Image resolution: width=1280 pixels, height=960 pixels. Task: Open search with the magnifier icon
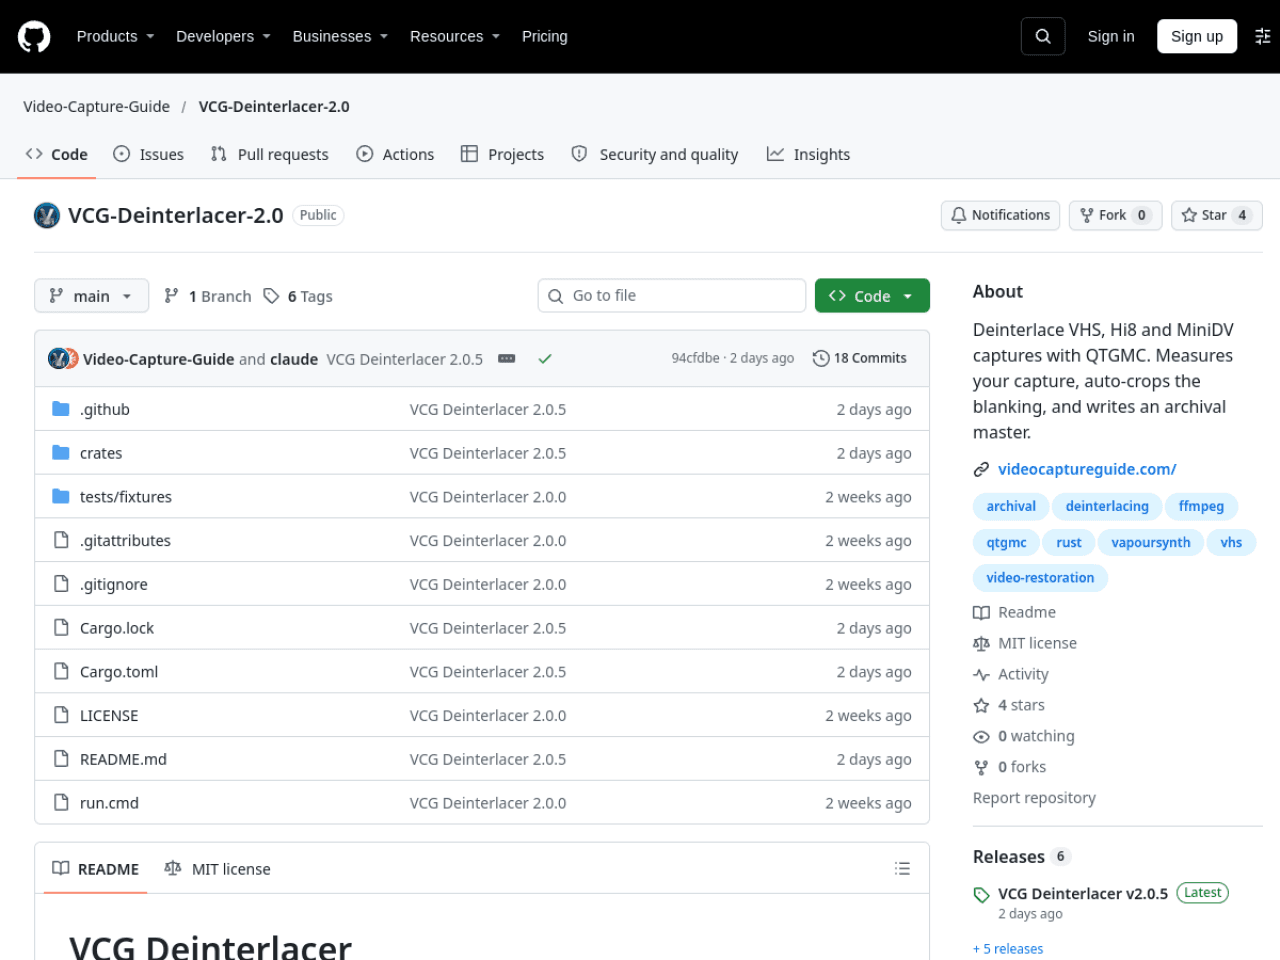pos(1043,36)
